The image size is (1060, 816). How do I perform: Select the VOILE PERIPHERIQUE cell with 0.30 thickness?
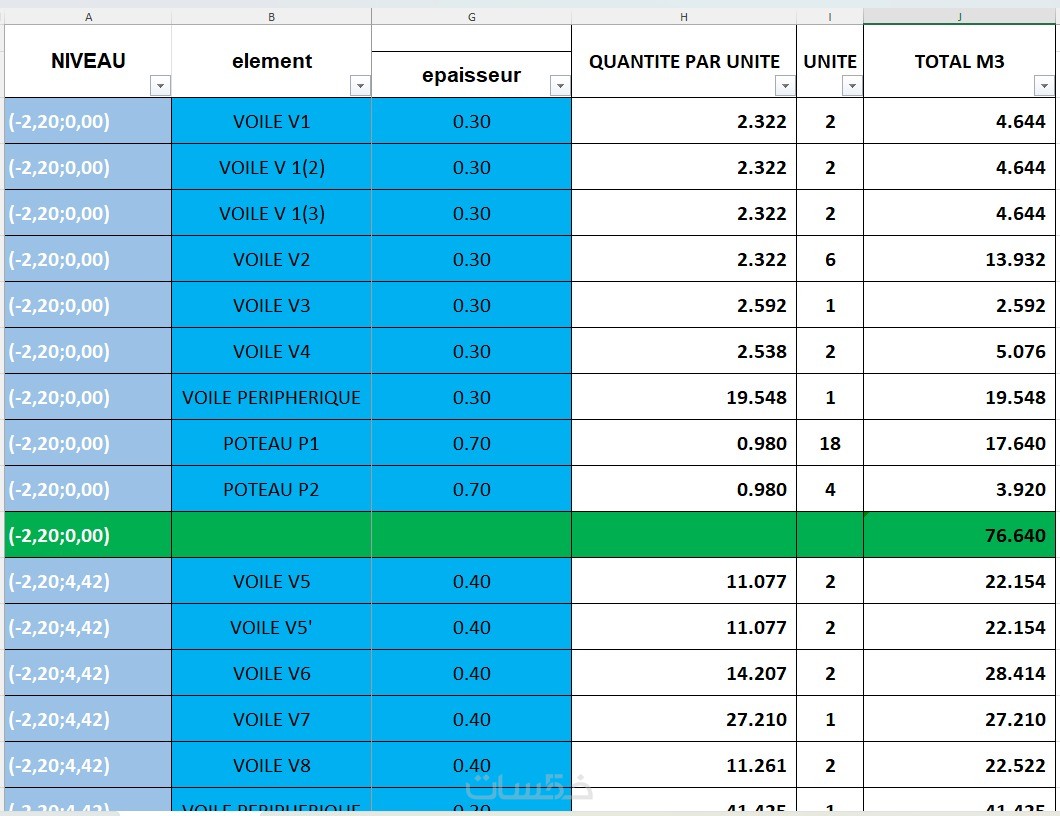pyautogui.click(x=271, y=397)
